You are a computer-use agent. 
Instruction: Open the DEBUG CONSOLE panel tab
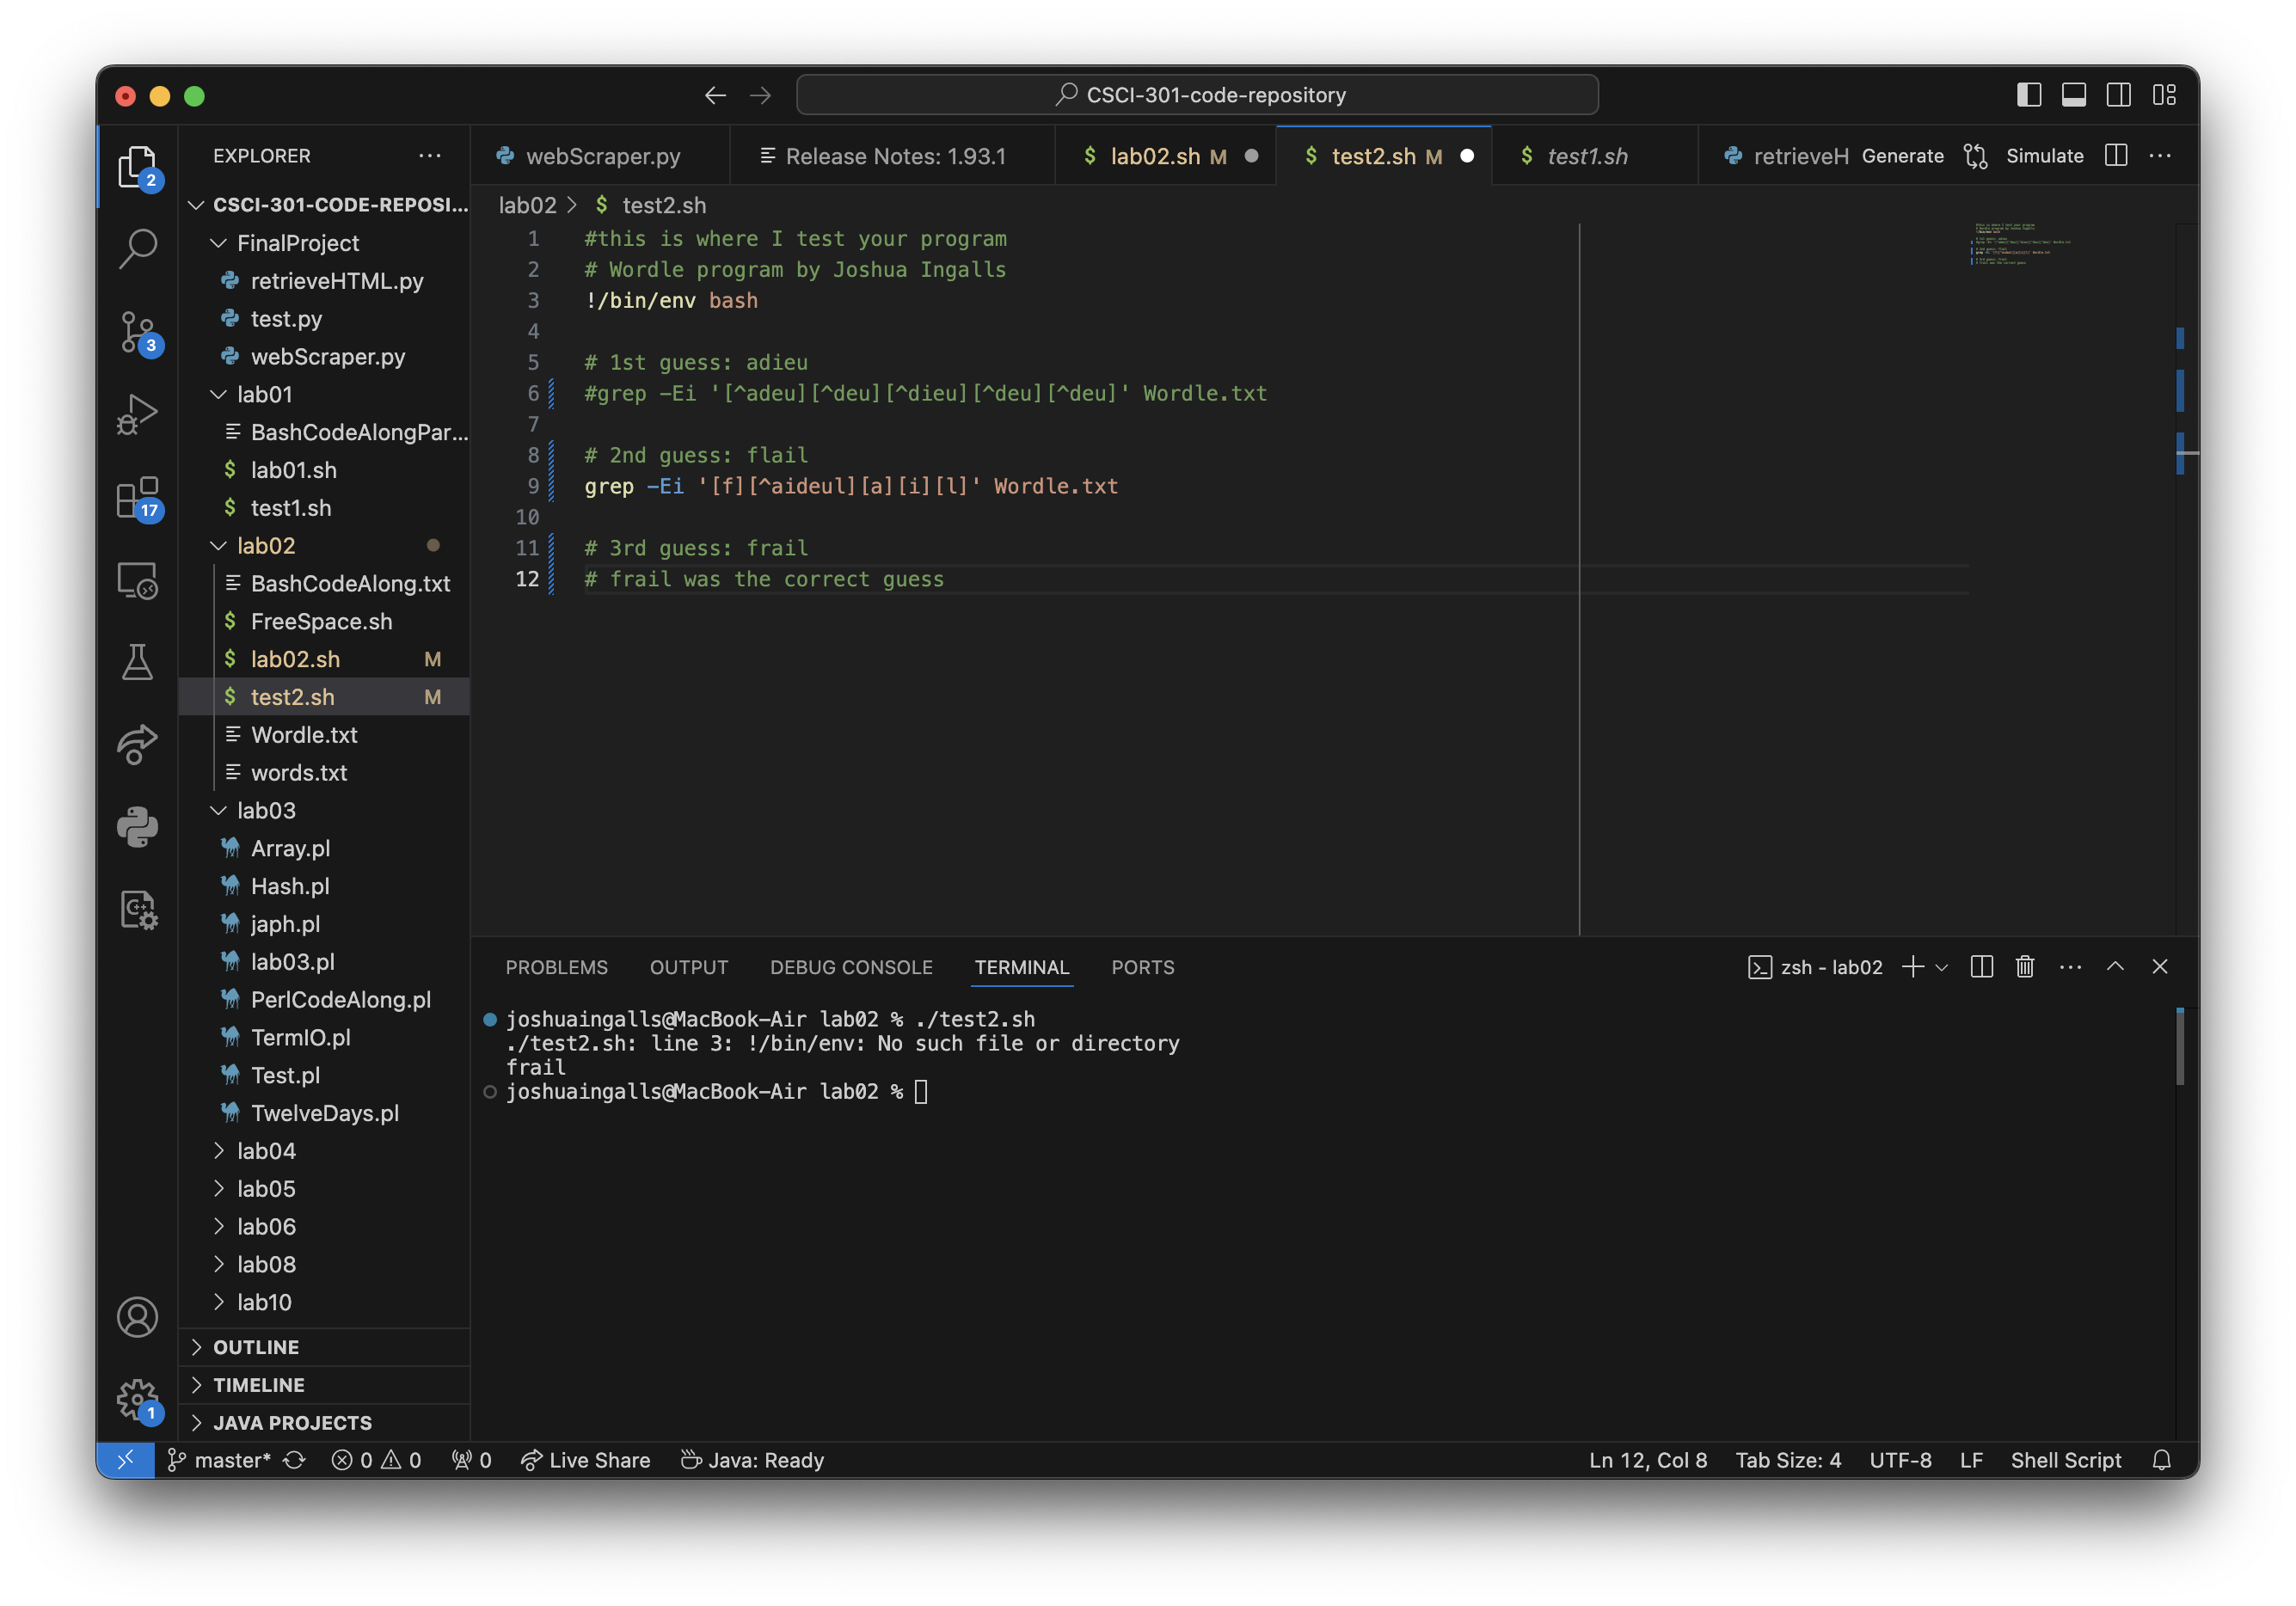pos(851,967)
